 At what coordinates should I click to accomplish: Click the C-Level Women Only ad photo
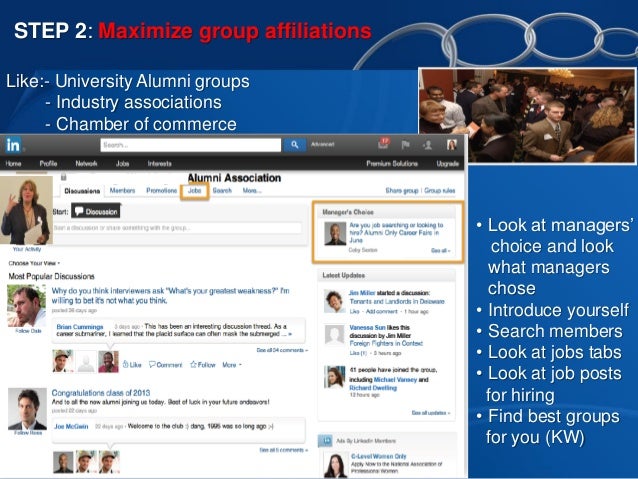click(335, 466)
